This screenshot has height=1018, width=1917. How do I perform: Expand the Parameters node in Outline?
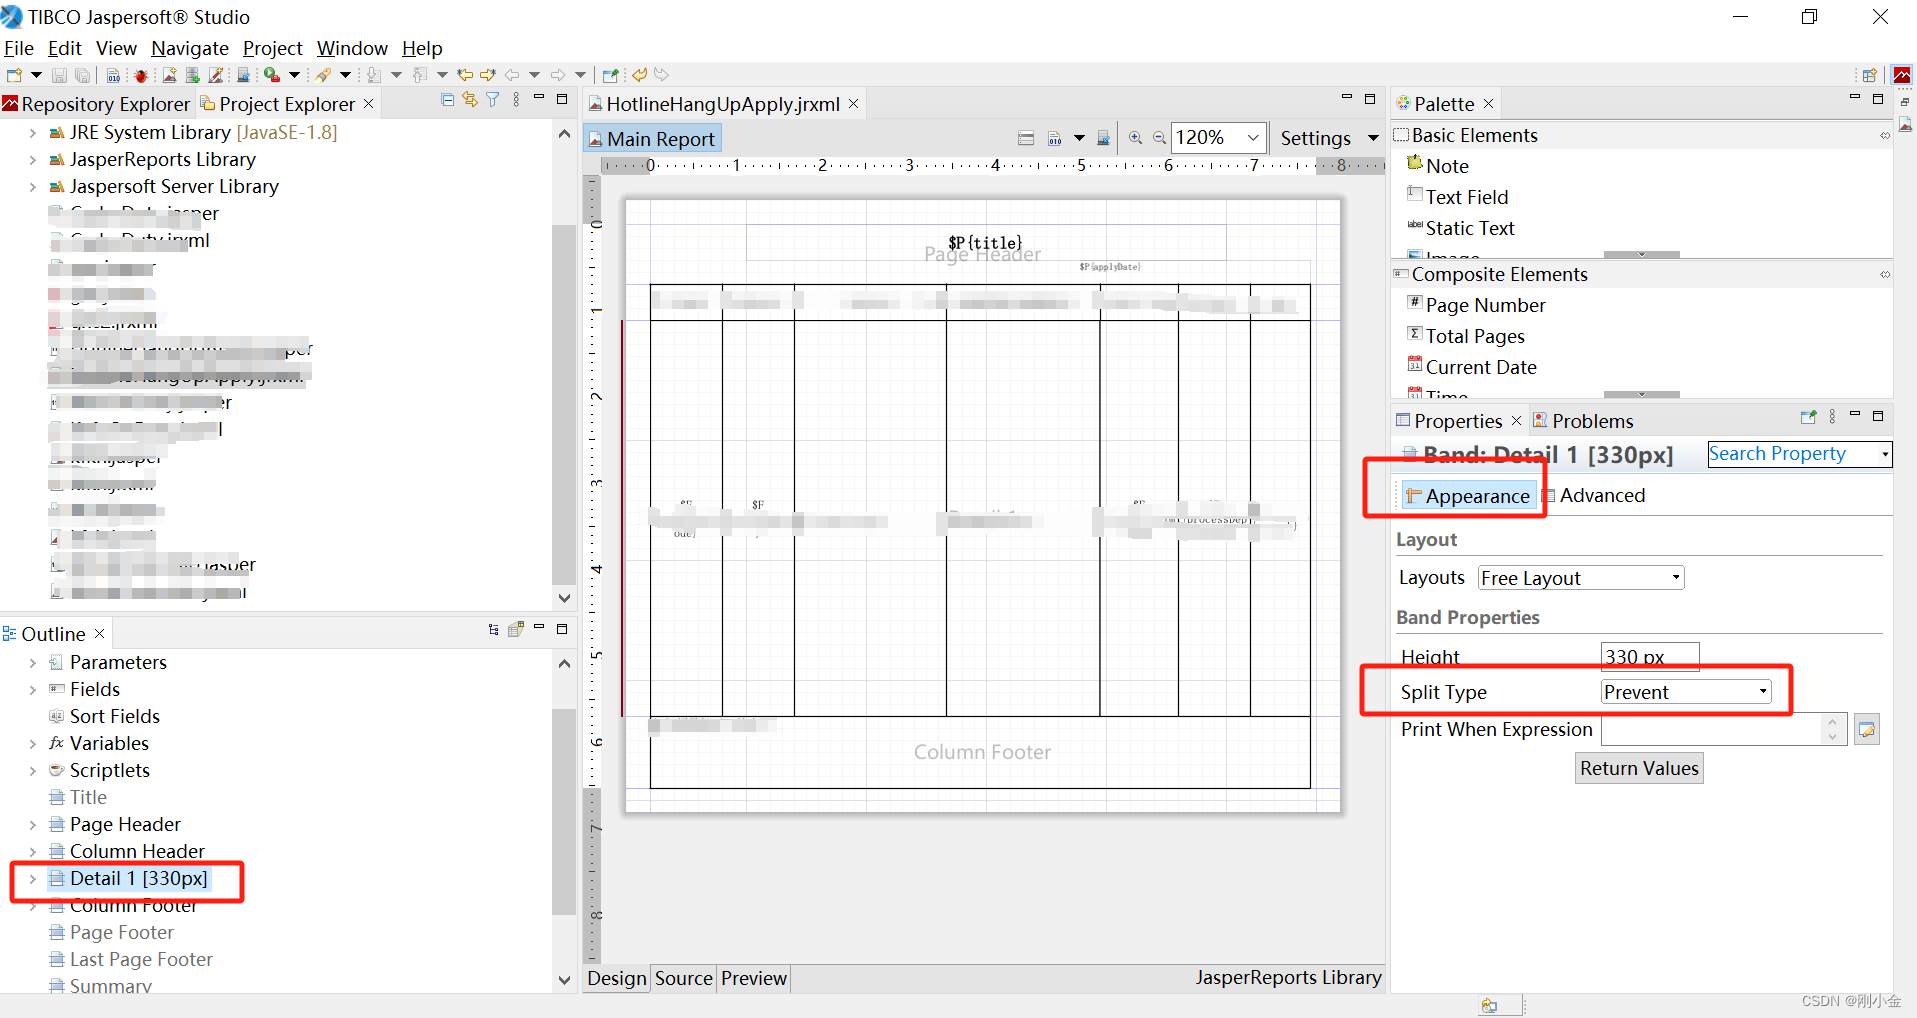[x=33, y=663]
